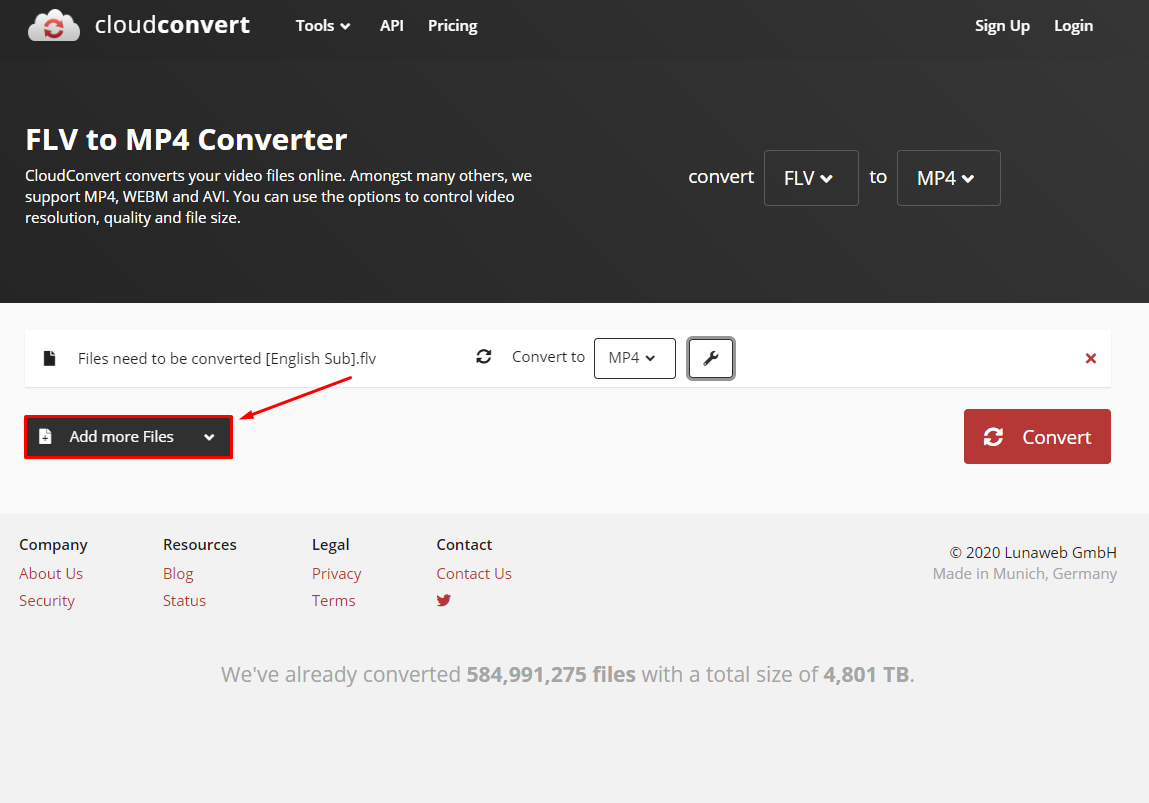The height and width of the screenshot is (803, 1149).
Task: Open the About Us link
Action: coord(51,574)
